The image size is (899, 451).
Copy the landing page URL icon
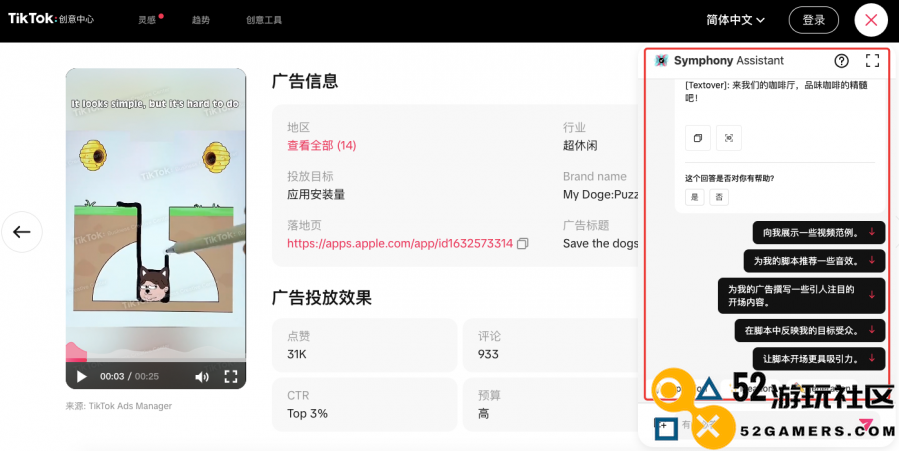coord(522,244)
